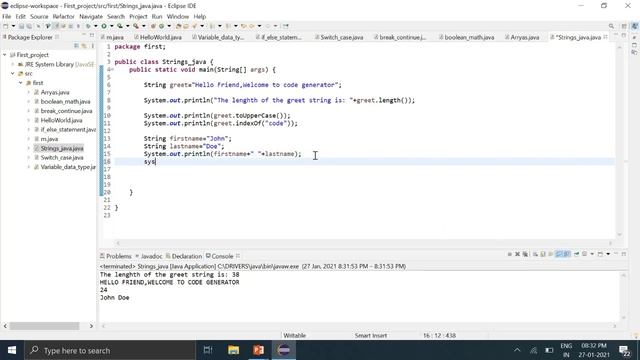Click the External Tools run icon
This screenshot has width=640, height=360.
[136, 26]
